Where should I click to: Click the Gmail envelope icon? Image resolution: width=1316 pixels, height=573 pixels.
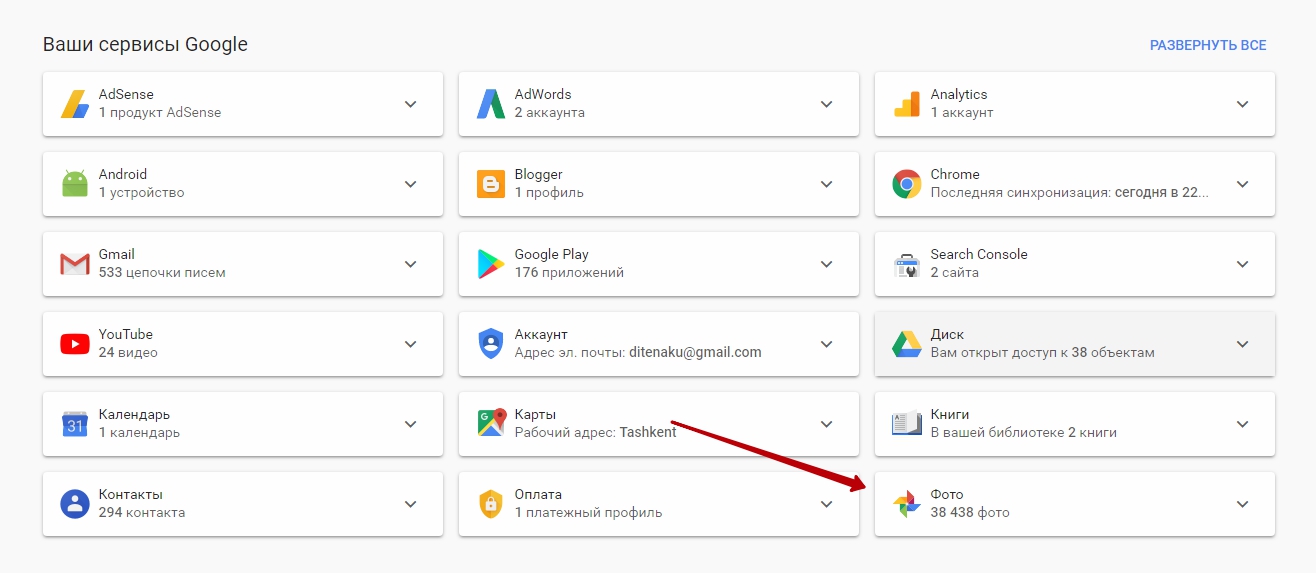click(75, 264)
